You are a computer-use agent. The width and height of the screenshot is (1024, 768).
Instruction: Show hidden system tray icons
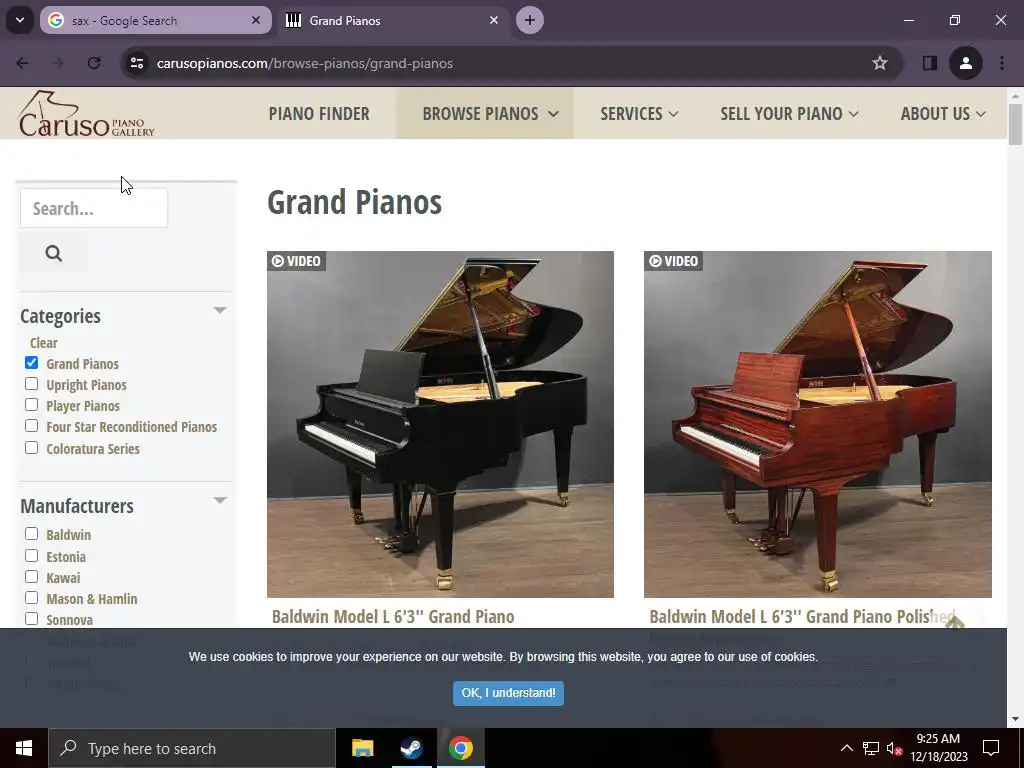tap(846, 748)
